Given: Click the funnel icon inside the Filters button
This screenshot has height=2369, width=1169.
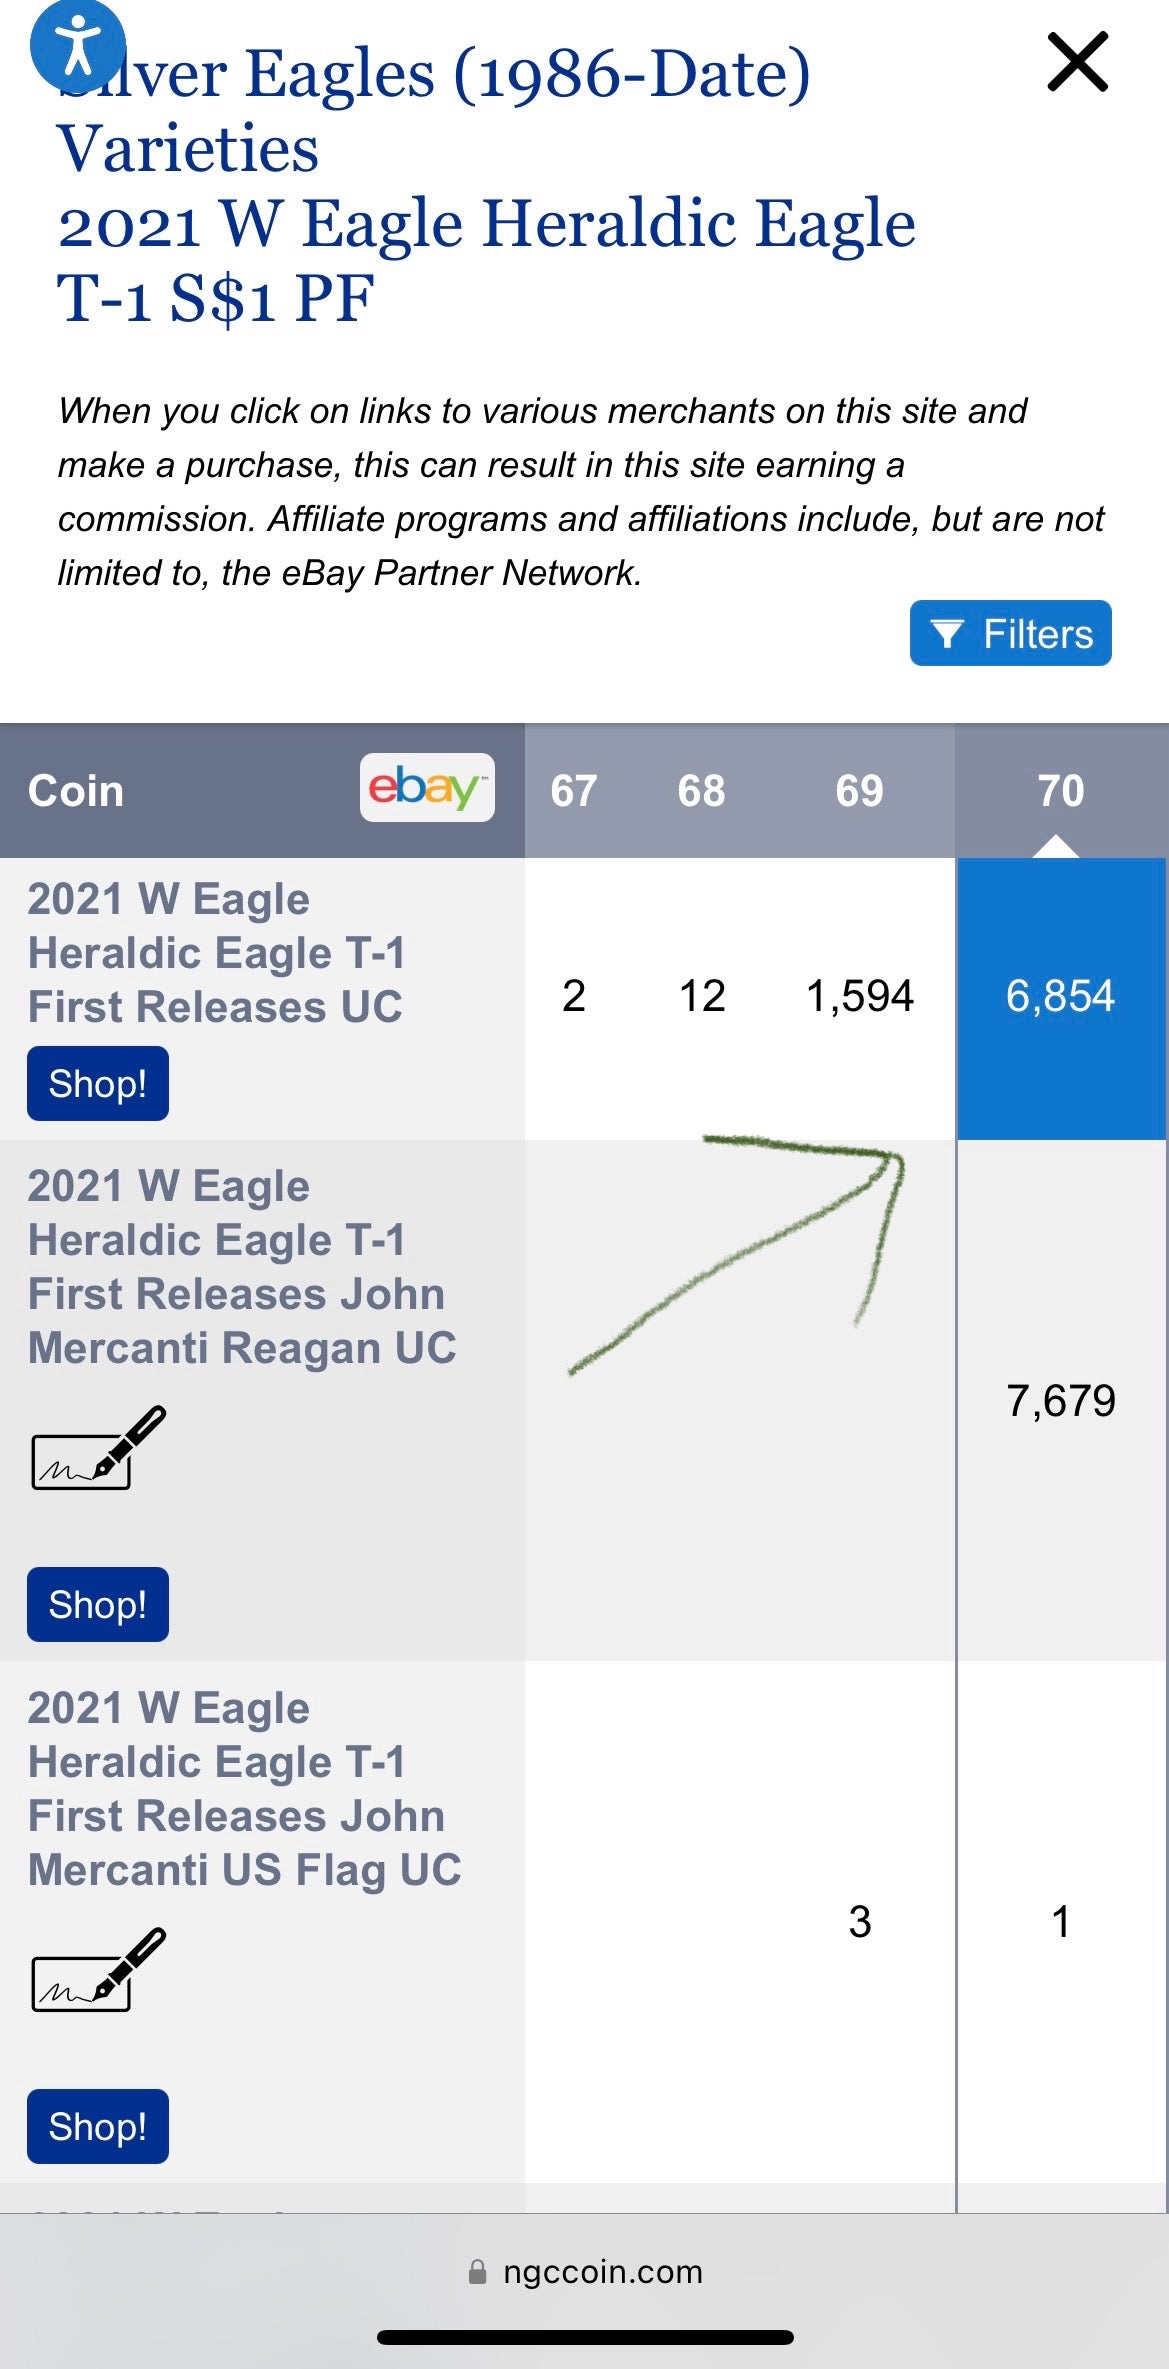Looking at the screenshot, I should [x=948, y=632].
